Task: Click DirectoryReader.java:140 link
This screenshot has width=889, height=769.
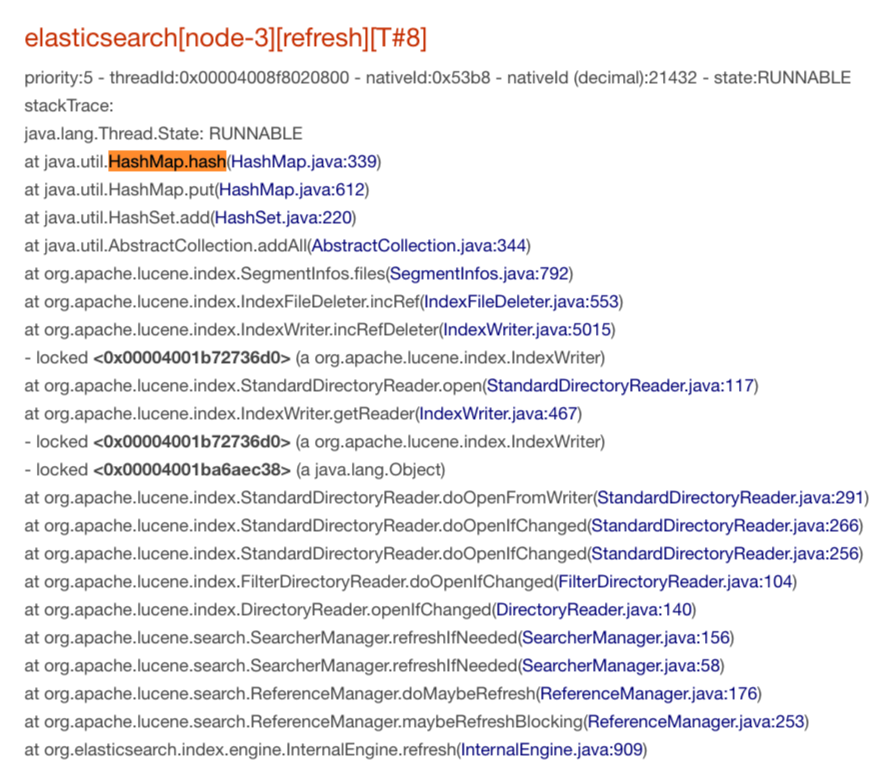Action: (x=594, y=610)
